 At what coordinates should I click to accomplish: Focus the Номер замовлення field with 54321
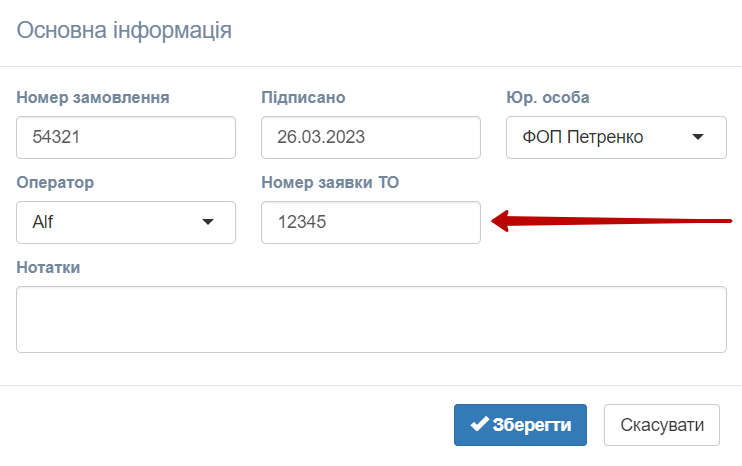coord(126,138)
